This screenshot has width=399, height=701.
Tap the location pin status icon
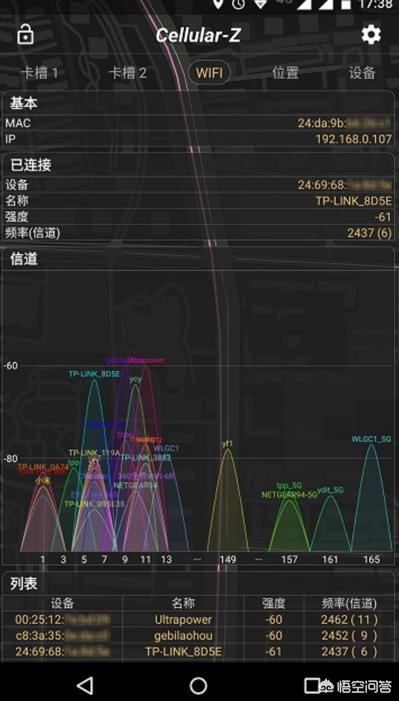pos(218,4)
